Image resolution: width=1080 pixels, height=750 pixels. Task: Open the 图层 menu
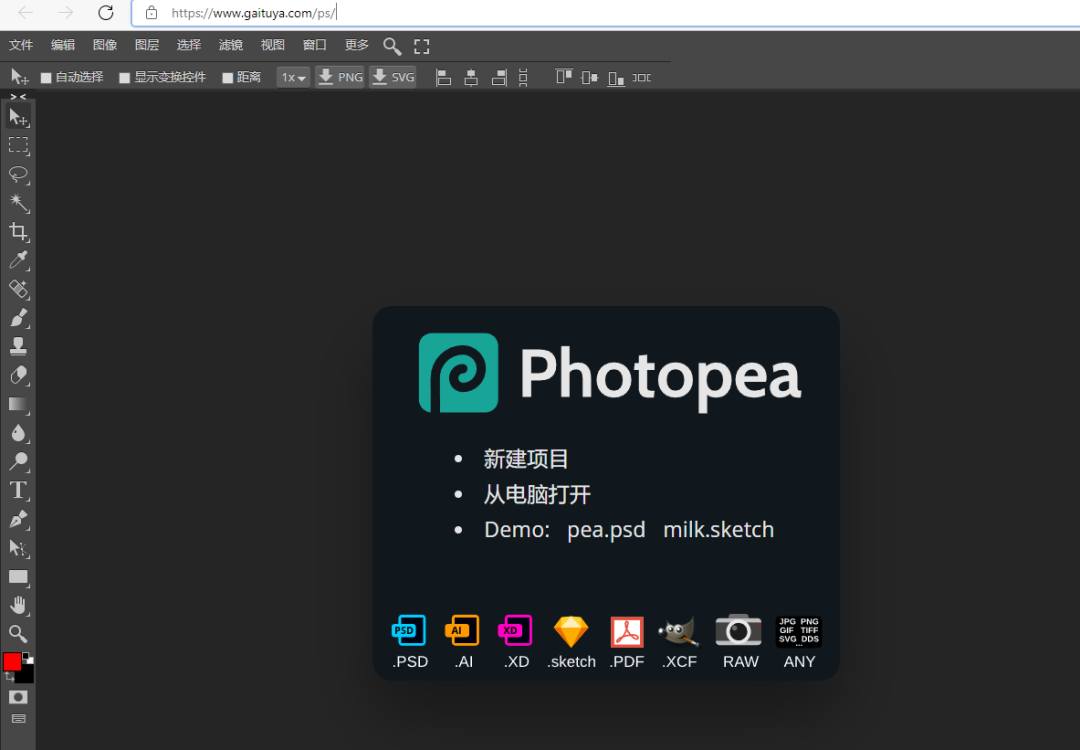click(147, 45)
